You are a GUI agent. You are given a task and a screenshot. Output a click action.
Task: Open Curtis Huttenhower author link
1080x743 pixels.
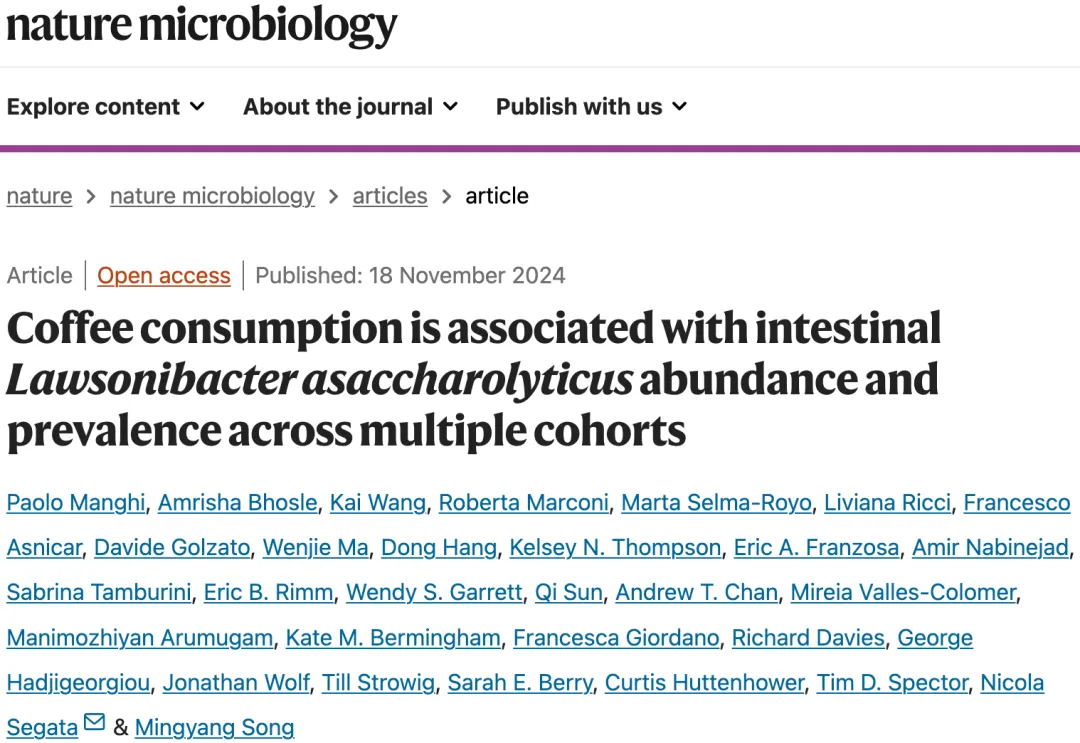pos(705,682)
